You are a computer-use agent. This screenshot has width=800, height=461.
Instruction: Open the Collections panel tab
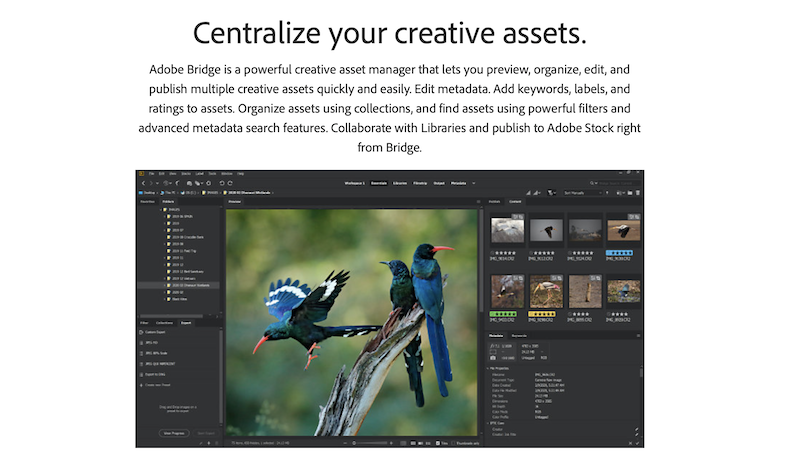(164, 323)
